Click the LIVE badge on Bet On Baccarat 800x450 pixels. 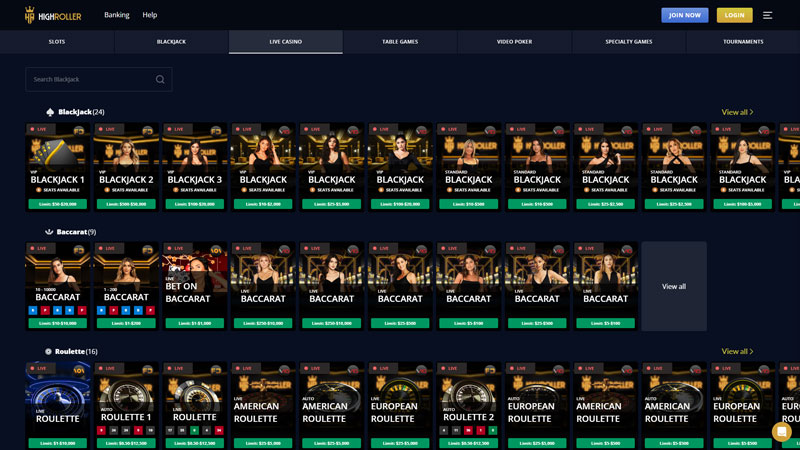[x=176, y=248]
